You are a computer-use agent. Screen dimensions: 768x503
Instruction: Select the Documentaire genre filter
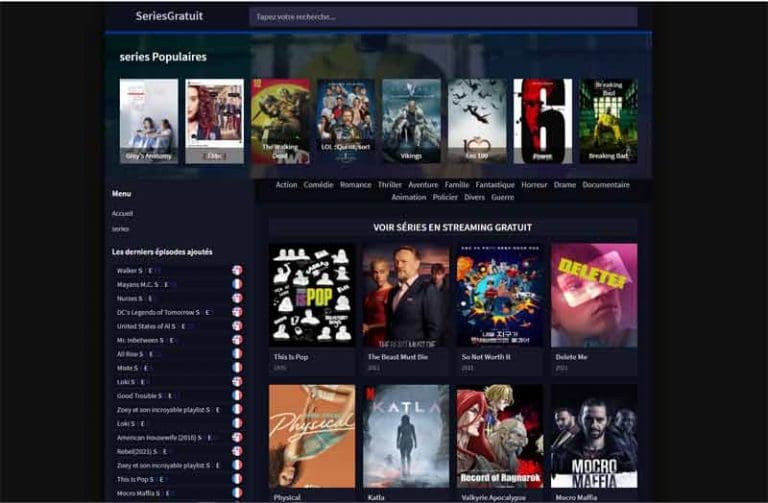606,185
